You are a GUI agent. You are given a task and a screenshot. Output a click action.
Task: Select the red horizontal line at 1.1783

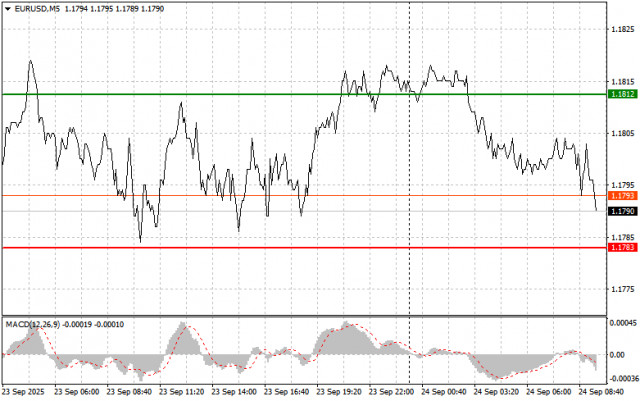tap(304, 247)
